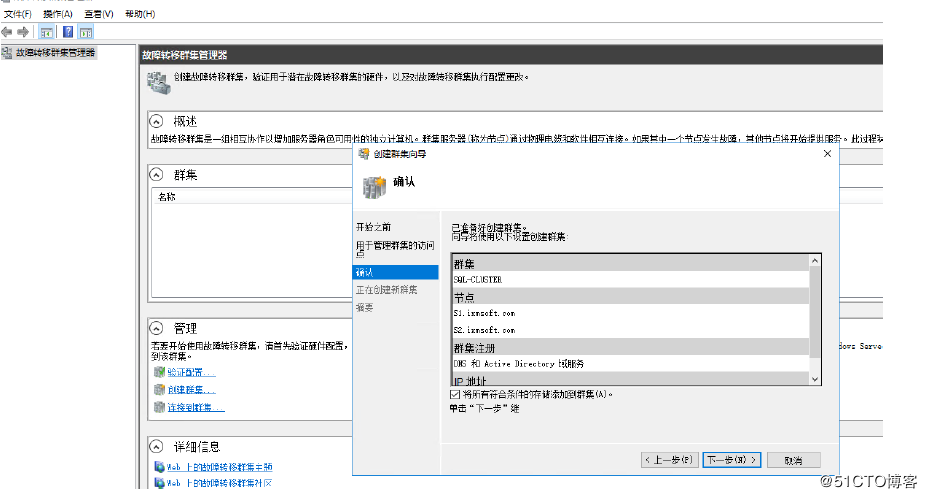
Task: Click the Forward arrow toolbar icon
Action: tap(23, 32)
